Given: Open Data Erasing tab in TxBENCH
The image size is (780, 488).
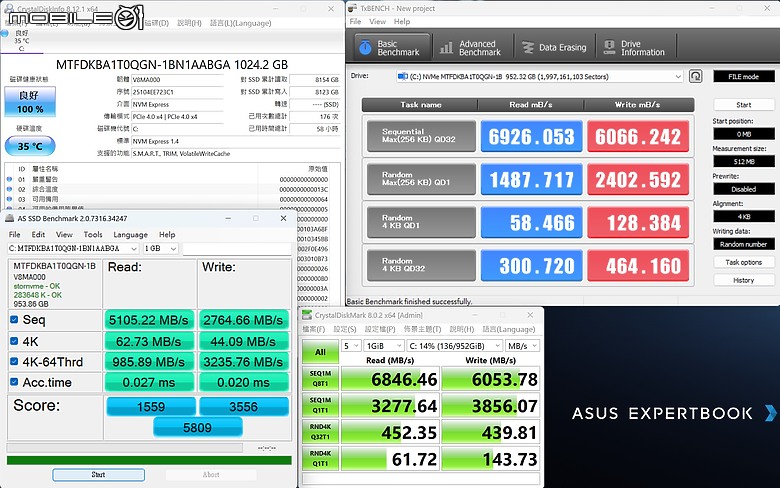Looking at the screenshot, I should pyautogui.click(x=554, y=47).
